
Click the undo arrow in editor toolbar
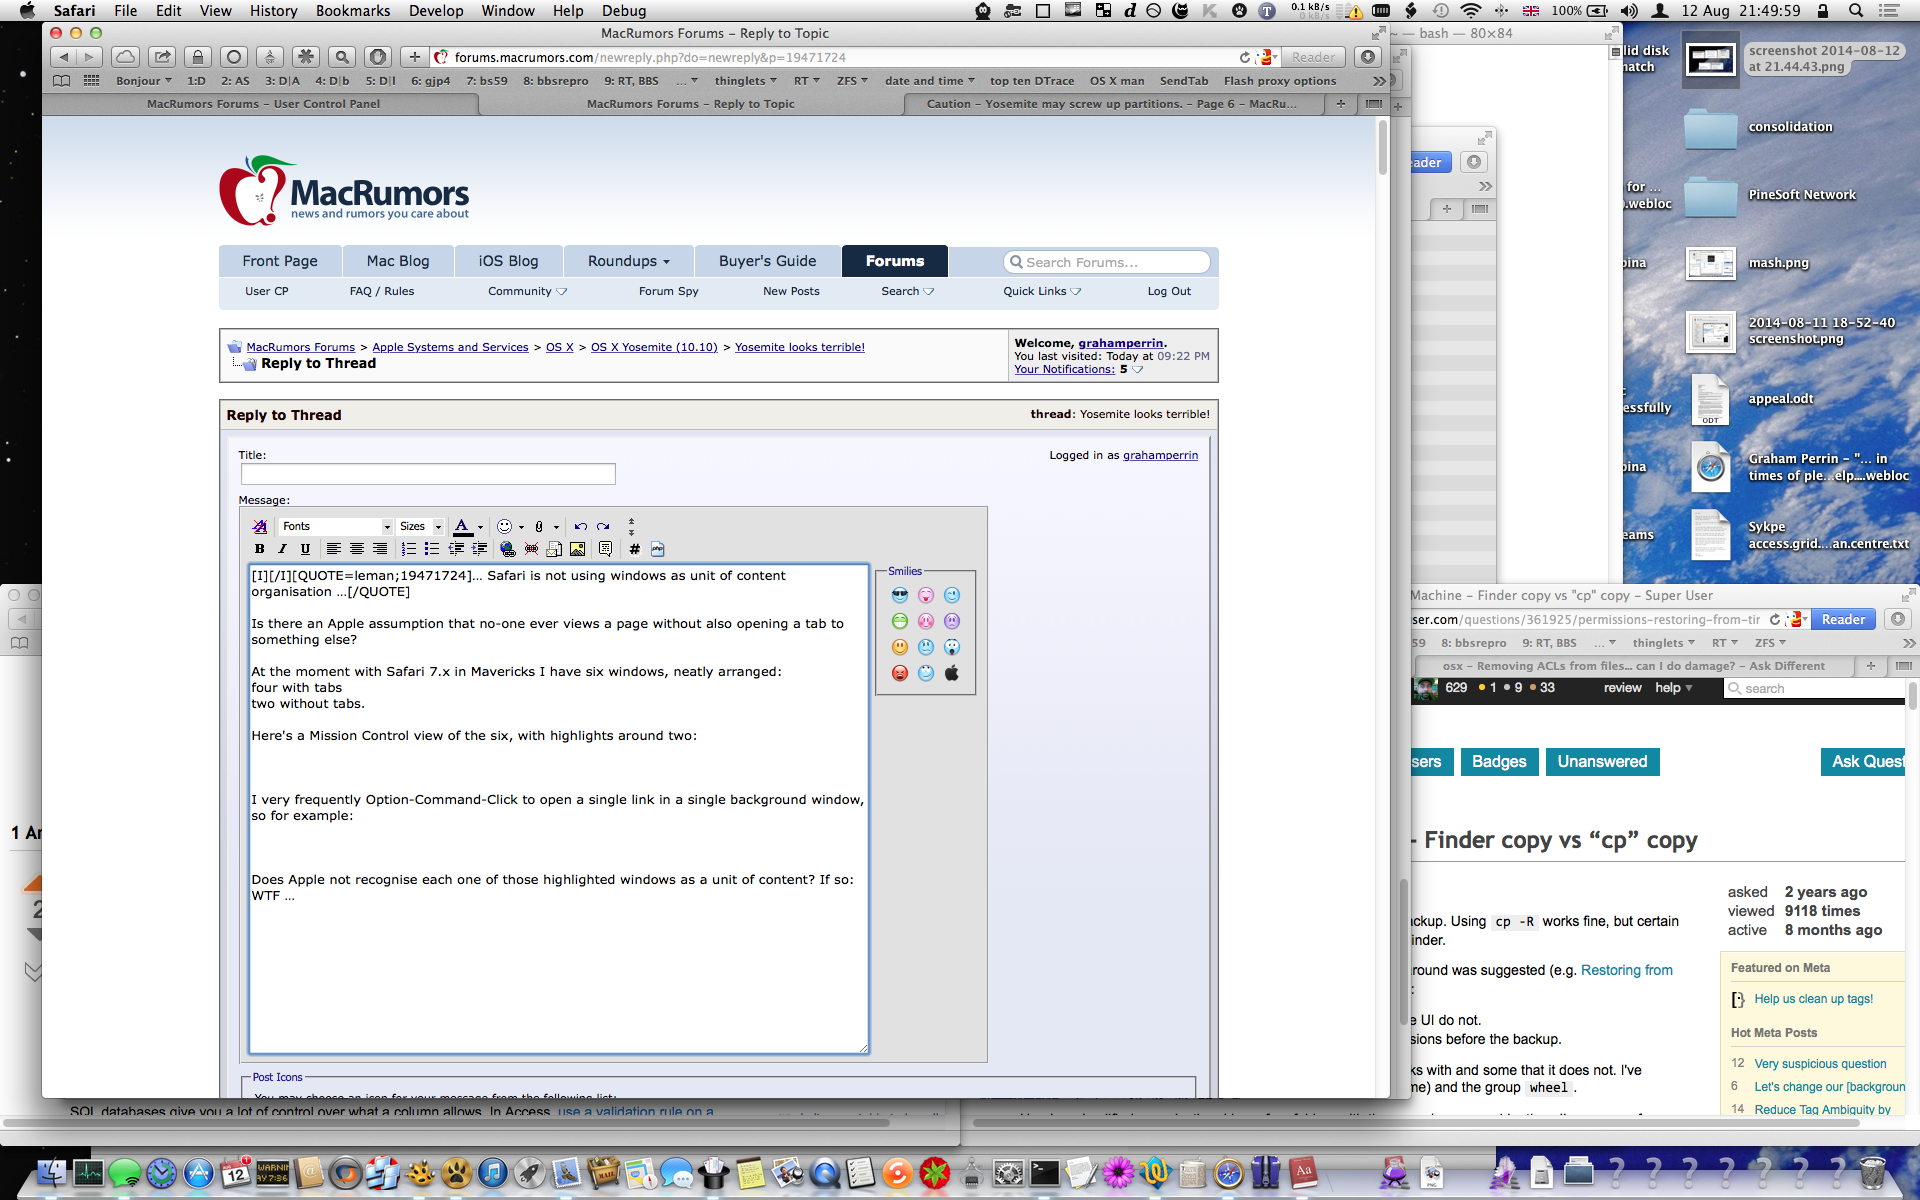pyautogui.click(x=580, y=526)
